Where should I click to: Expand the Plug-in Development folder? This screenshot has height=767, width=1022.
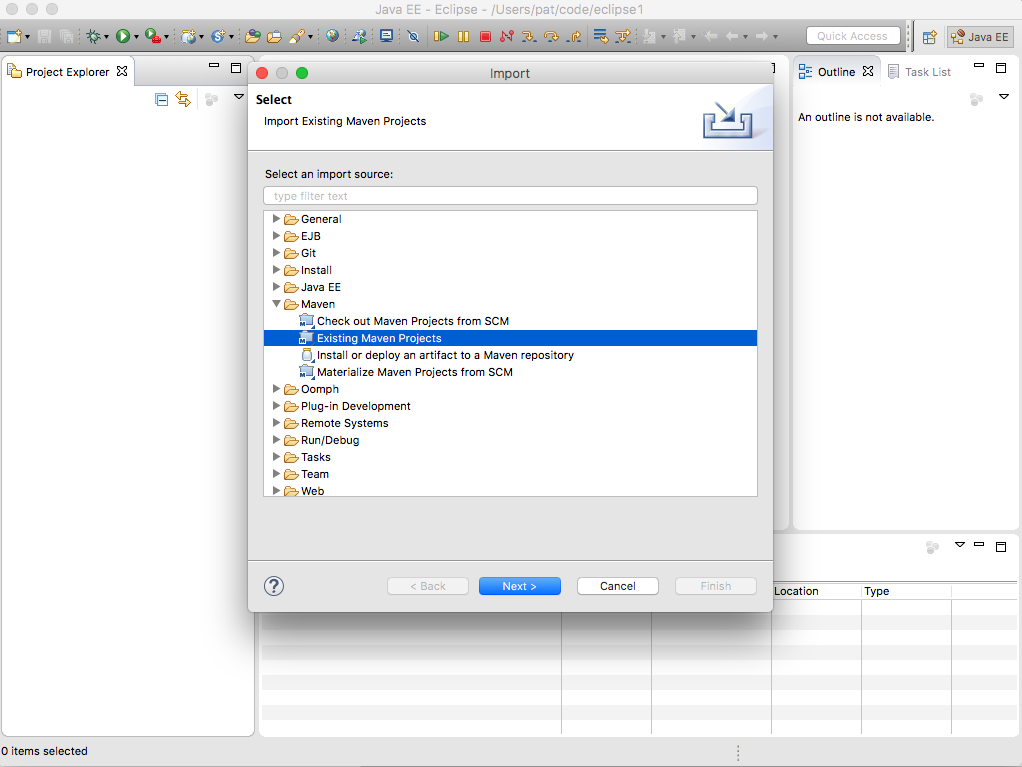(277, 406)
